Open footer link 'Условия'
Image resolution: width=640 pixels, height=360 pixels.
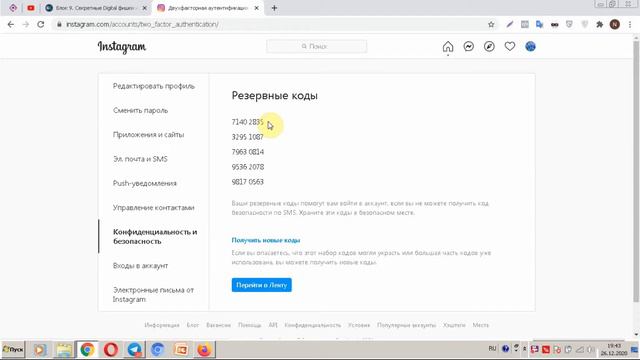pos(359,325)
